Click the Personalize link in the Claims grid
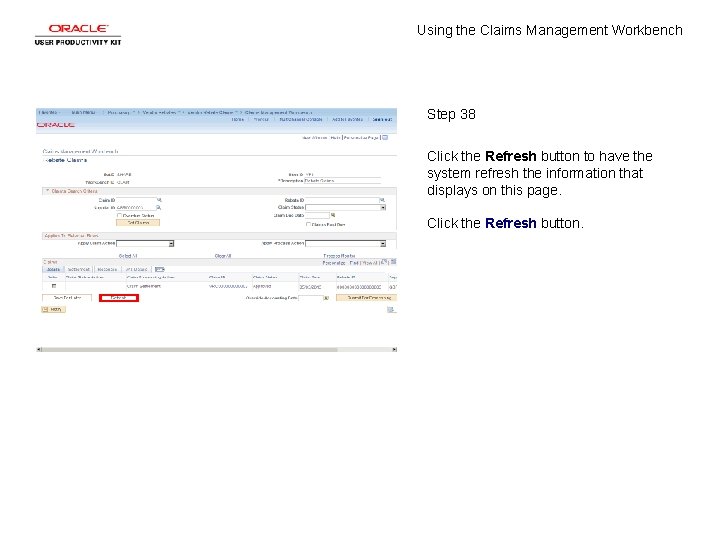 coord(334,263)
